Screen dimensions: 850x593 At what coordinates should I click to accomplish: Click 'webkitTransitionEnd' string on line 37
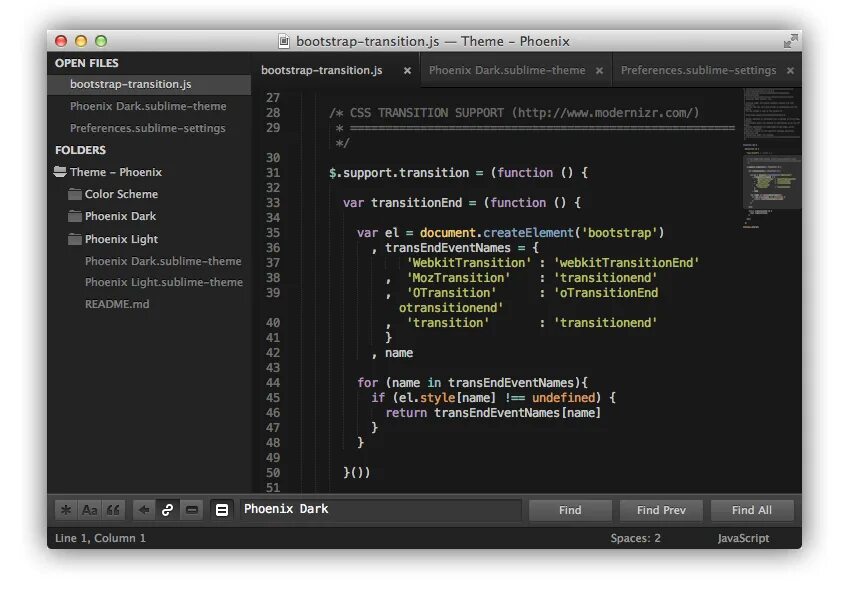[626, 263]
